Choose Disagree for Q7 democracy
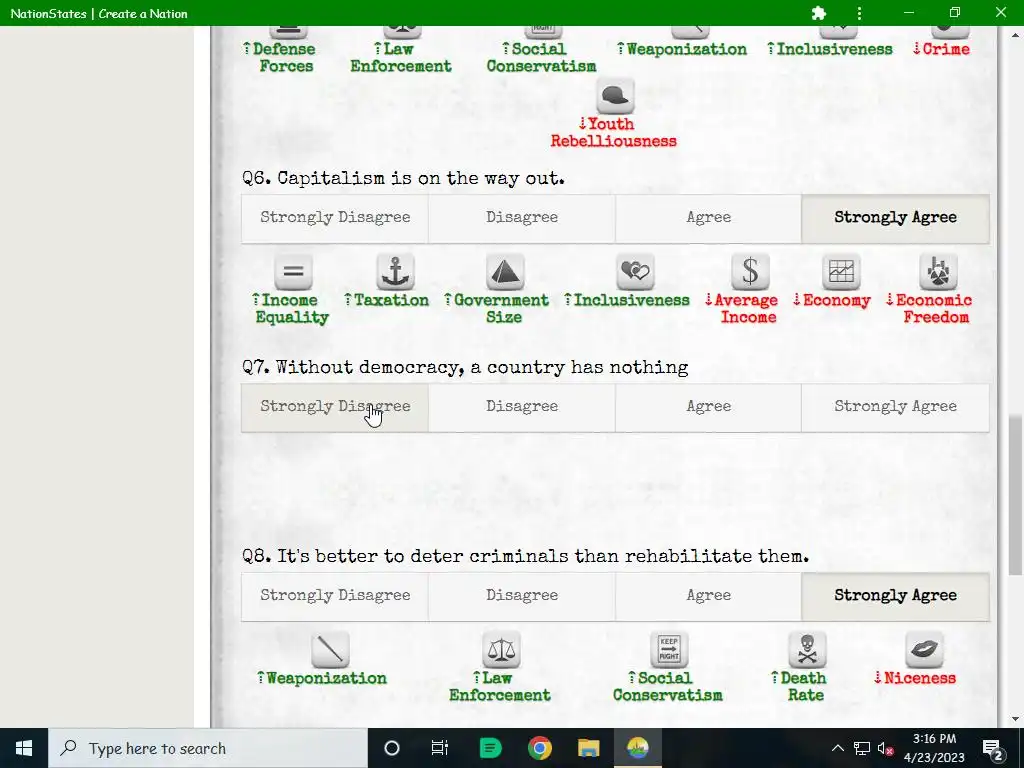This screenshot has height=768, width=1024. (522, 408)
